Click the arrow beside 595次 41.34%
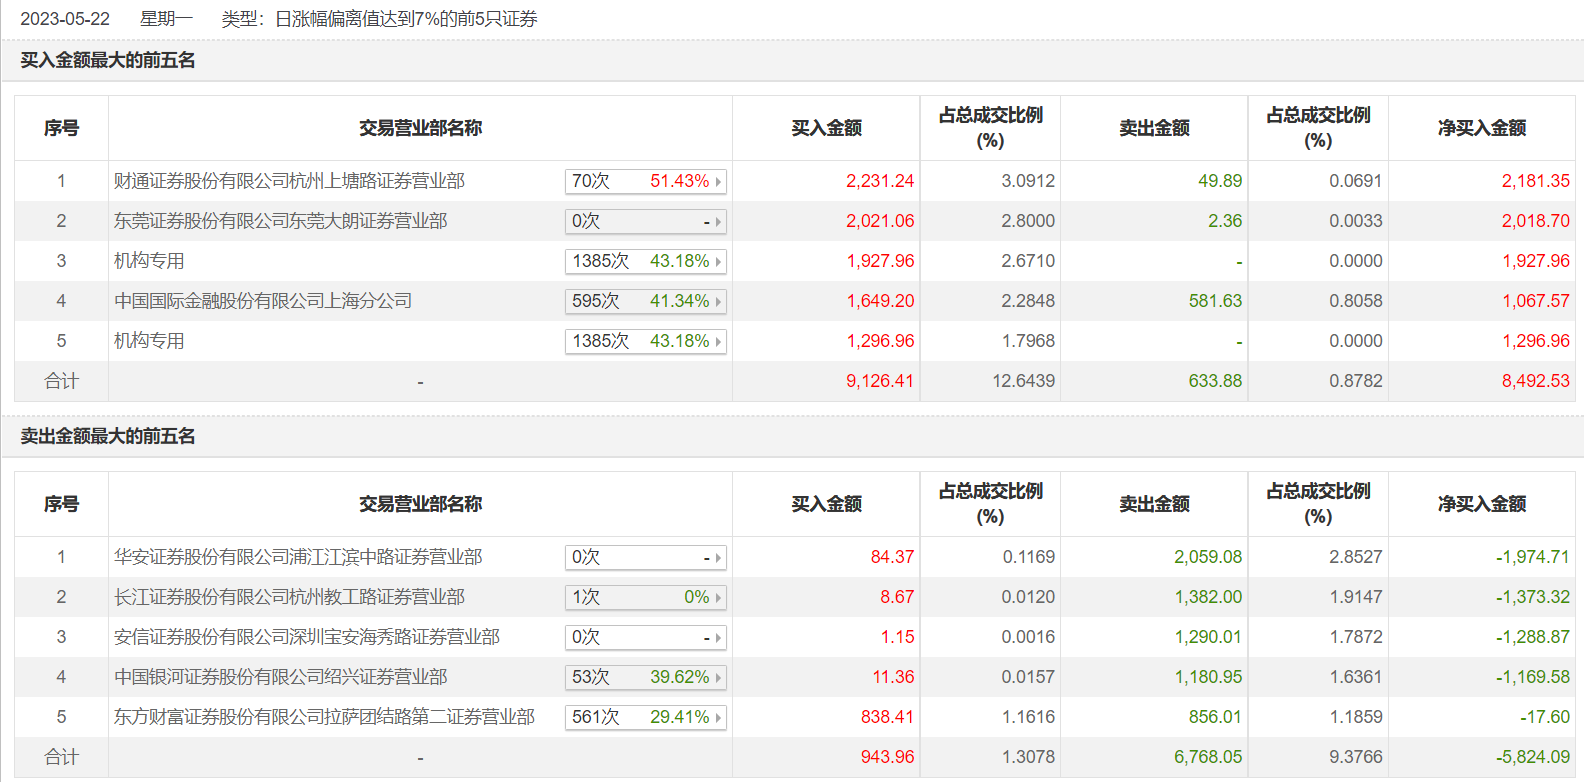 718,302
